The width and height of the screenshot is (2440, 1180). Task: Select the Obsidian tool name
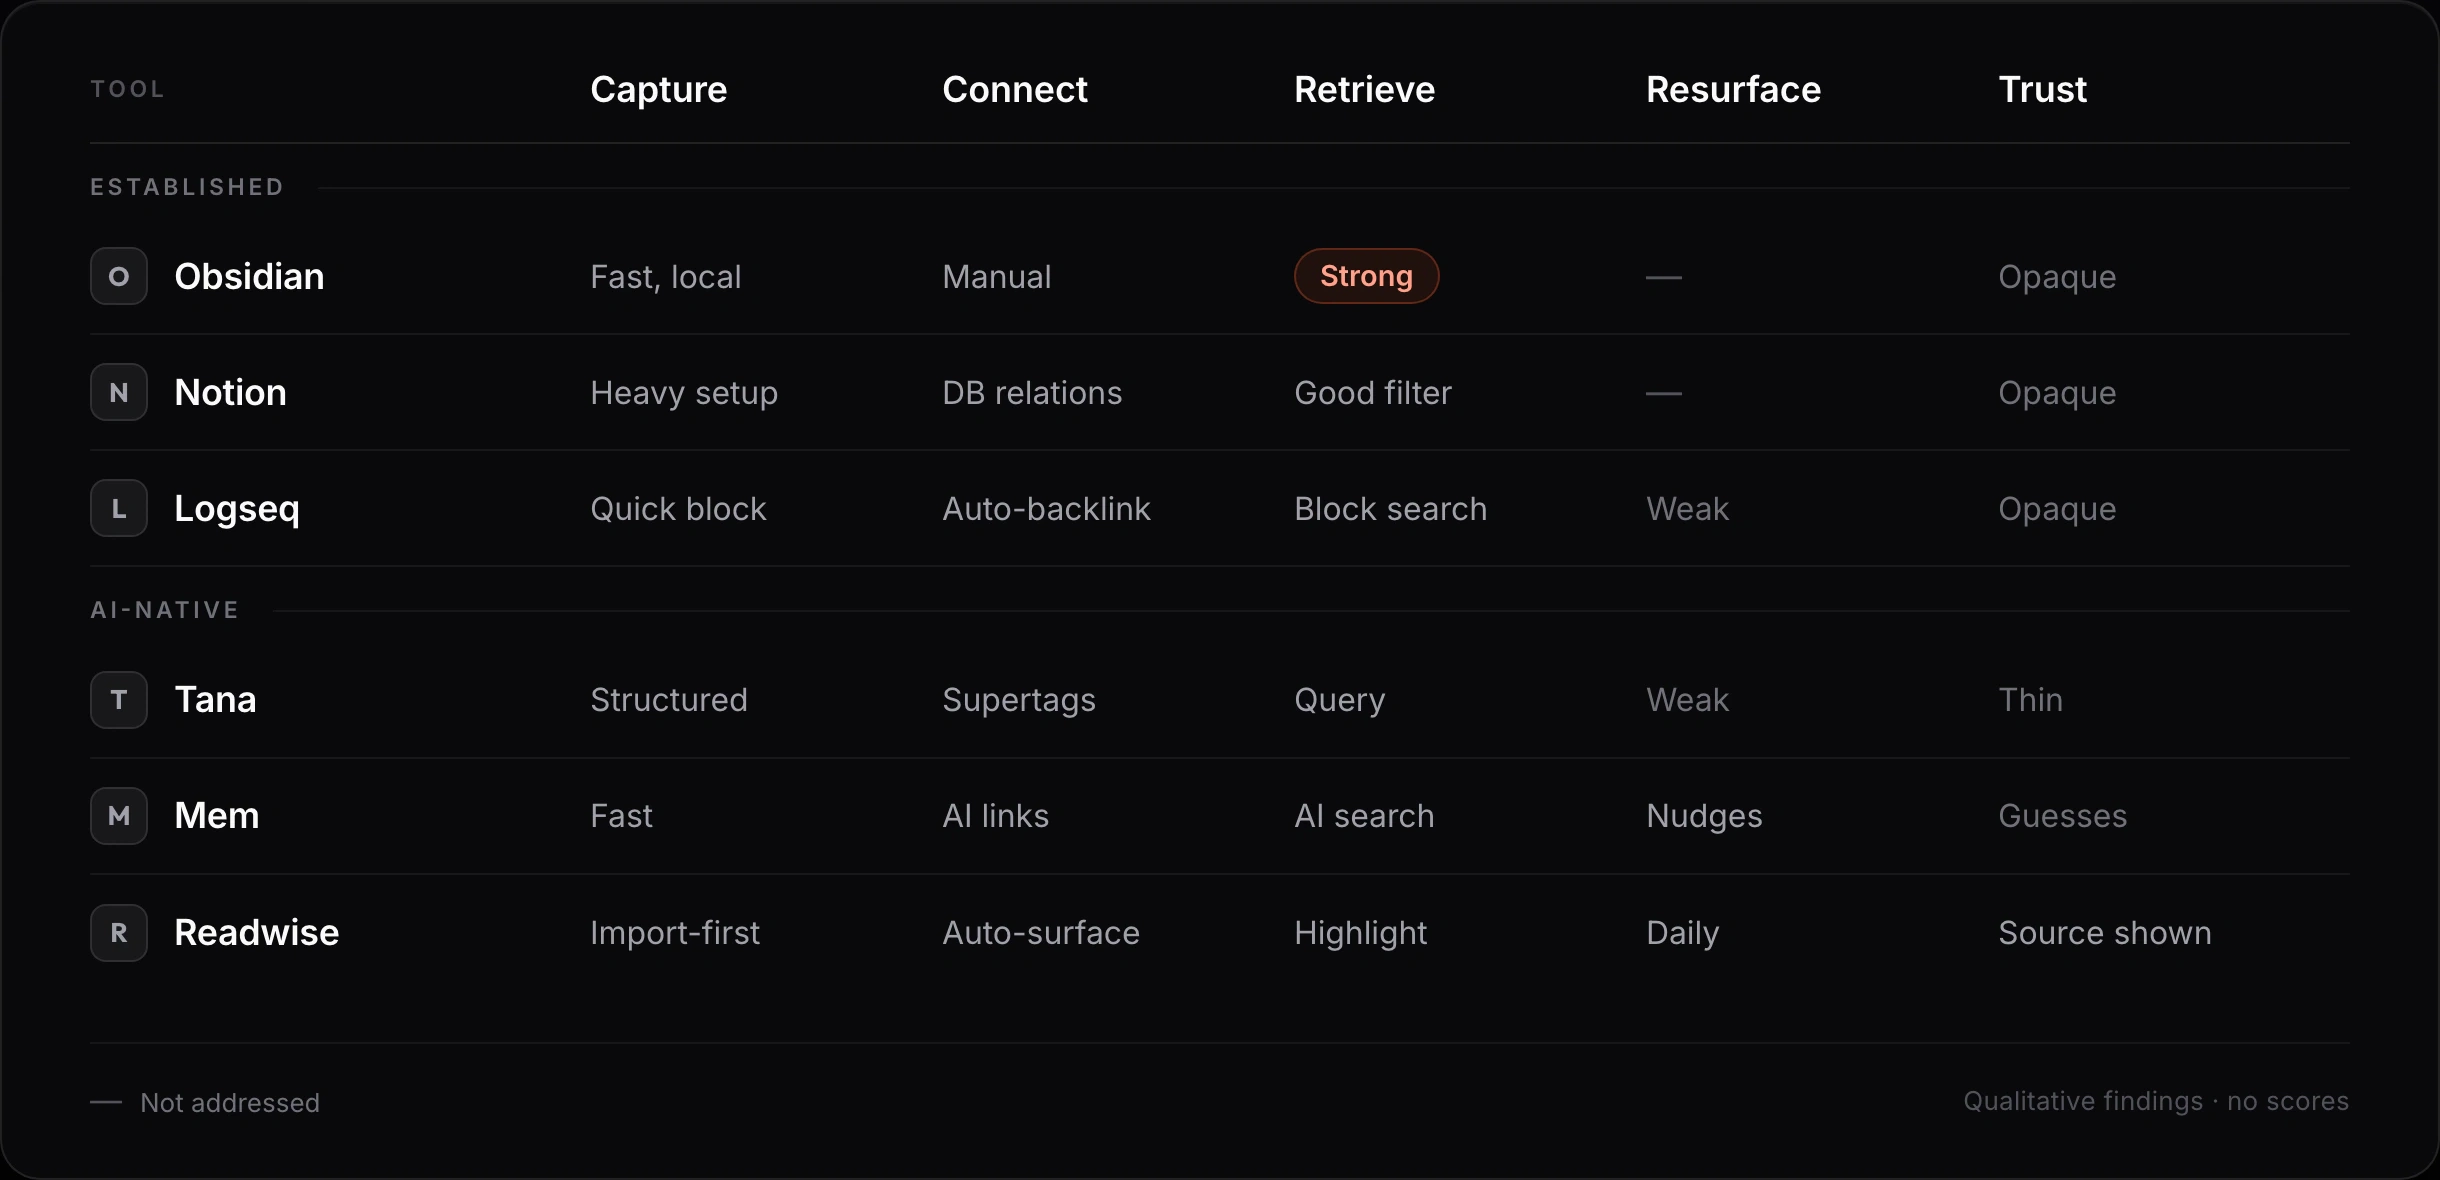[249, 276]
